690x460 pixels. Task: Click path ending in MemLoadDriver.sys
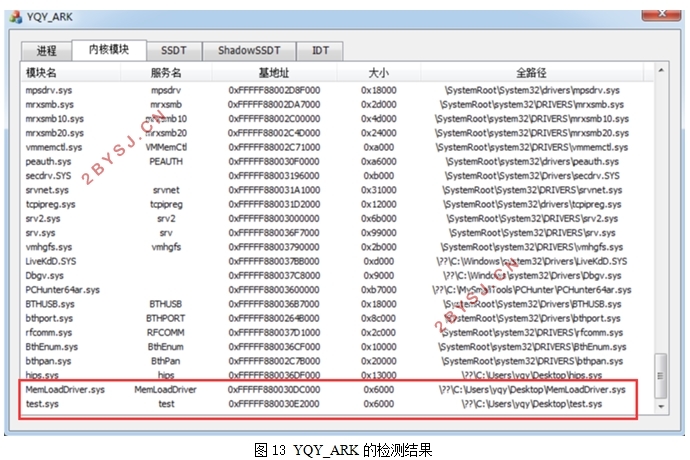532,390
